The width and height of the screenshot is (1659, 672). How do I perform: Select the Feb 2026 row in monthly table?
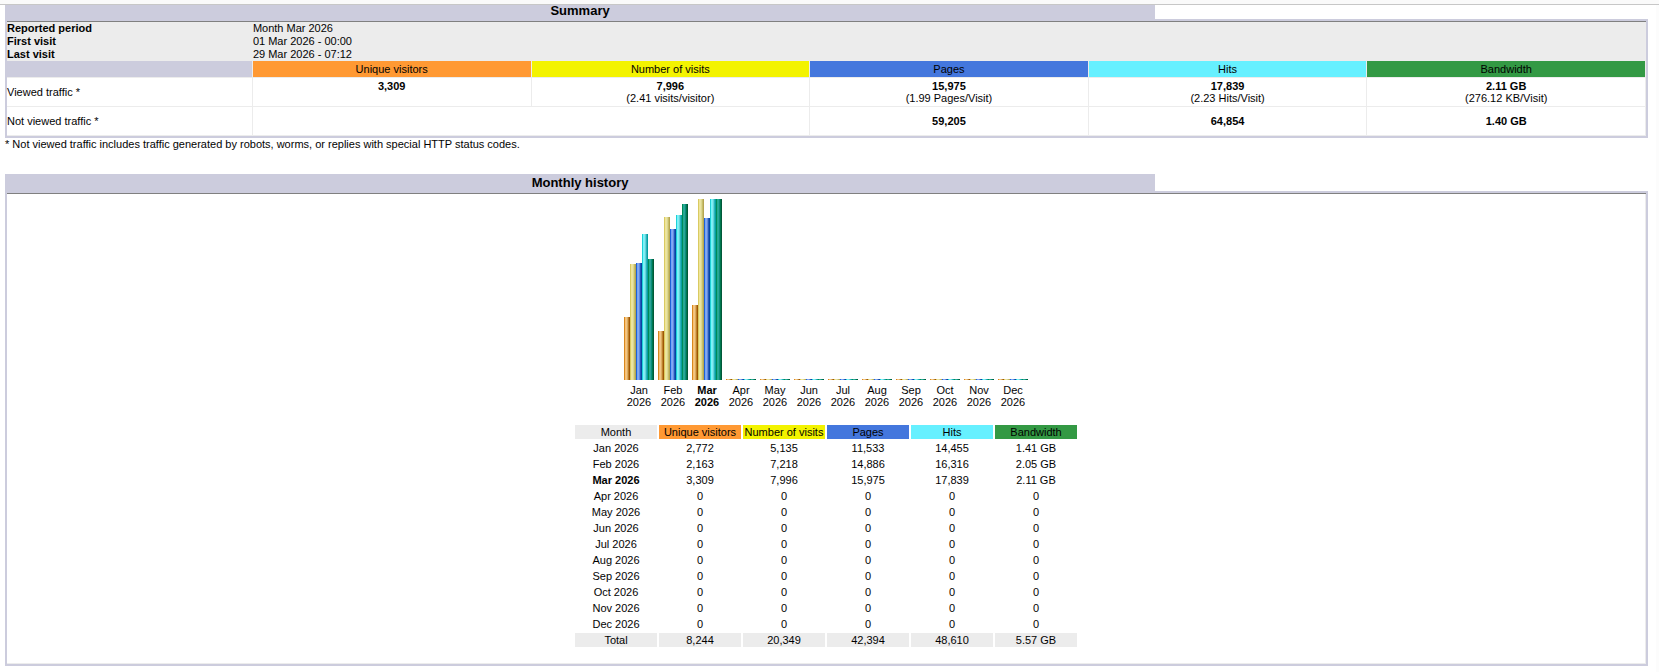point(615,464)
